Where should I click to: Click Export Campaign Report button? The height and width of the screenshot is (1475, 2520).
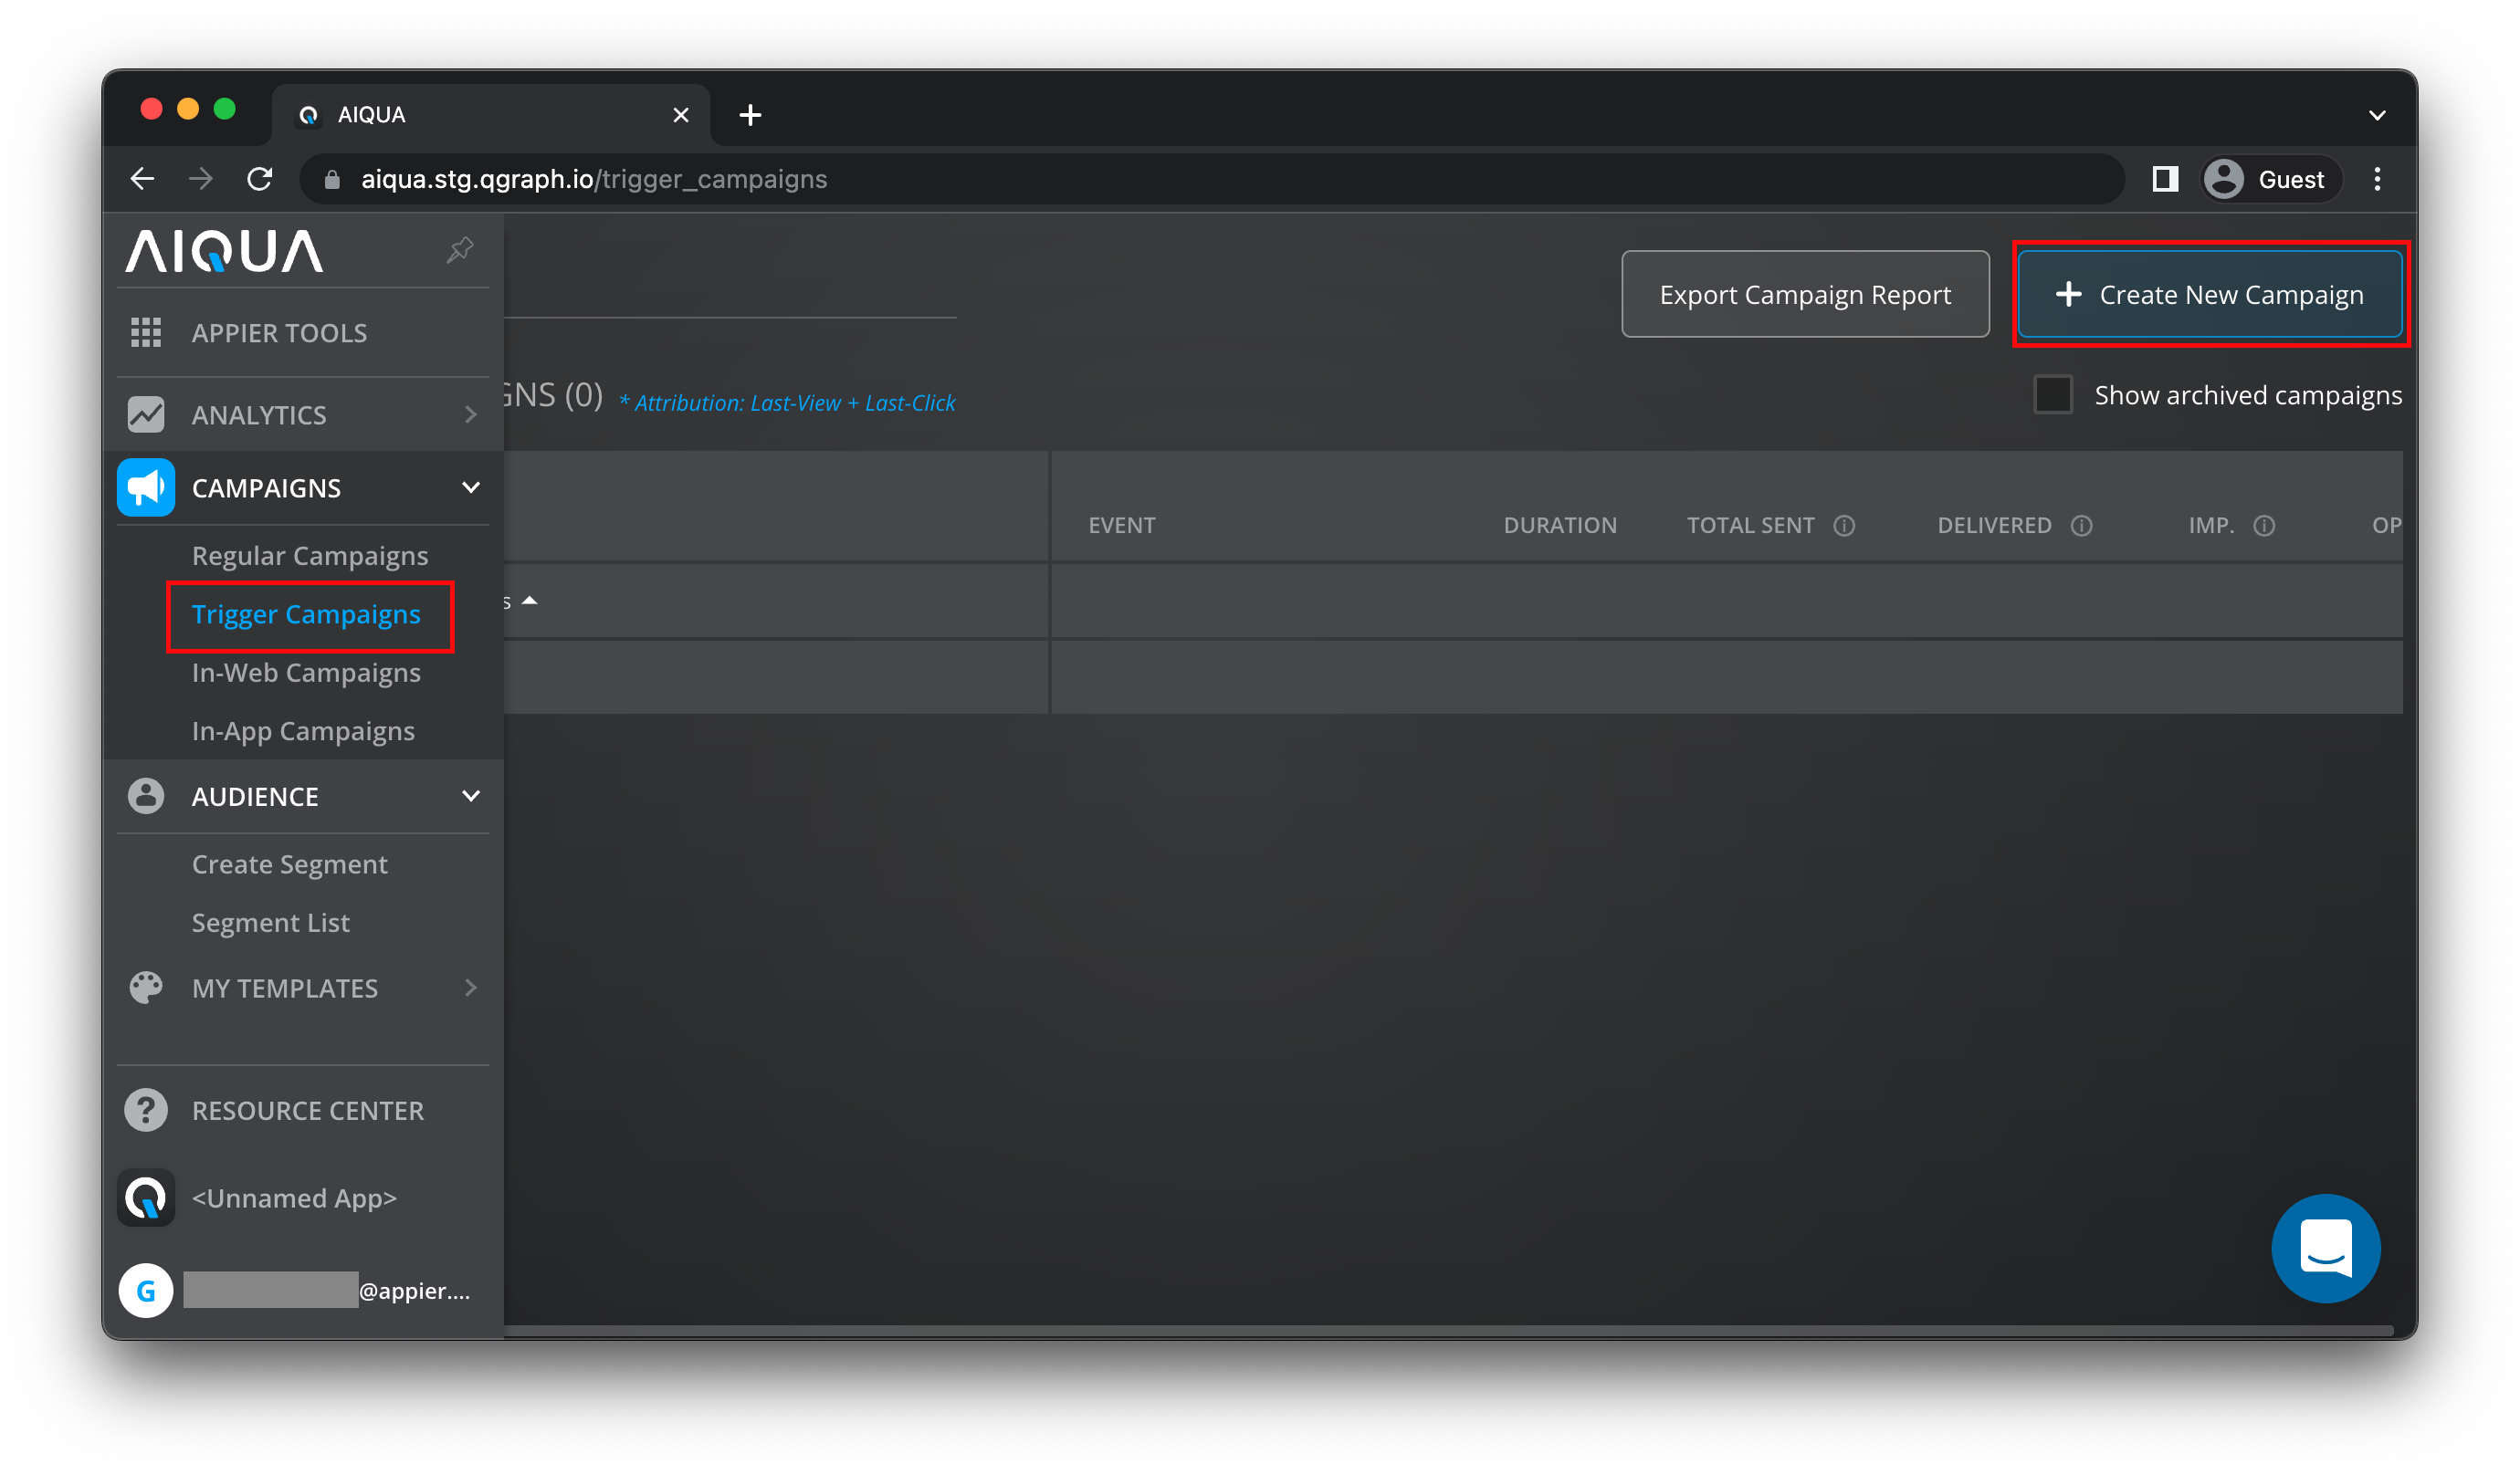pyautogui.click(x=1804, y=295)
